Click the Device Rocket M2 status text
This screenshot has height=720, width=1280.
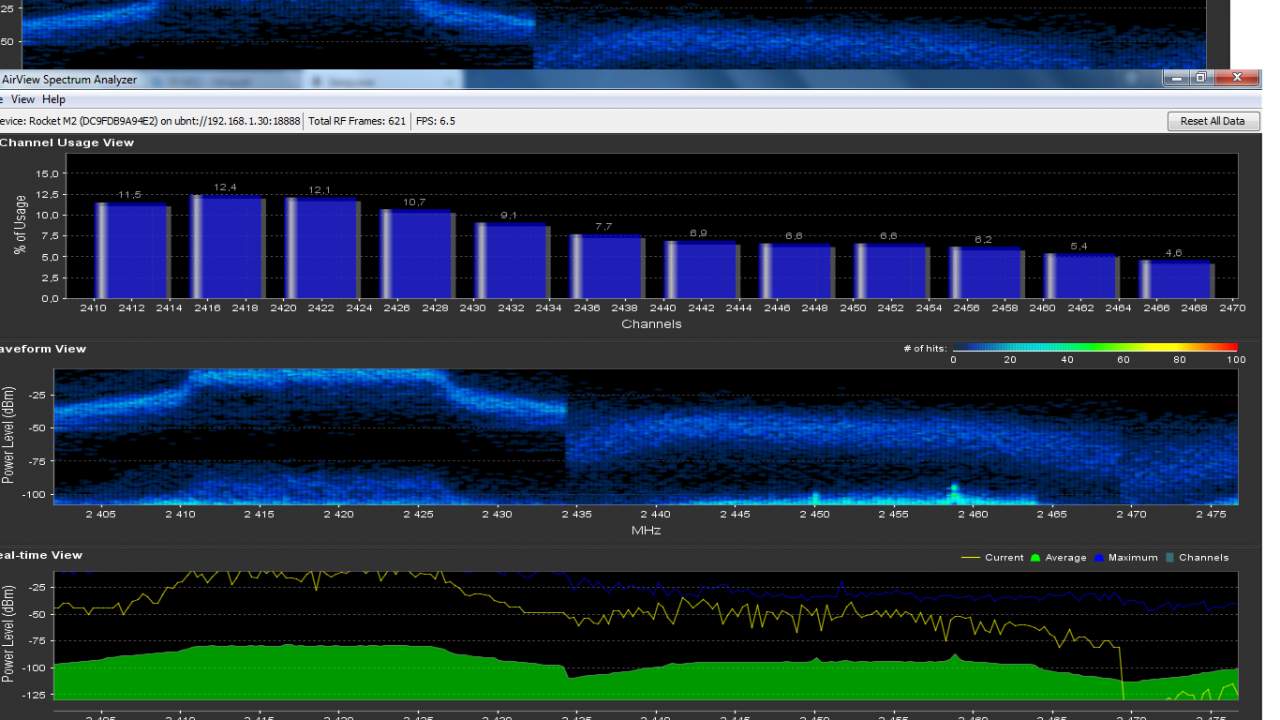pos(150,121)
